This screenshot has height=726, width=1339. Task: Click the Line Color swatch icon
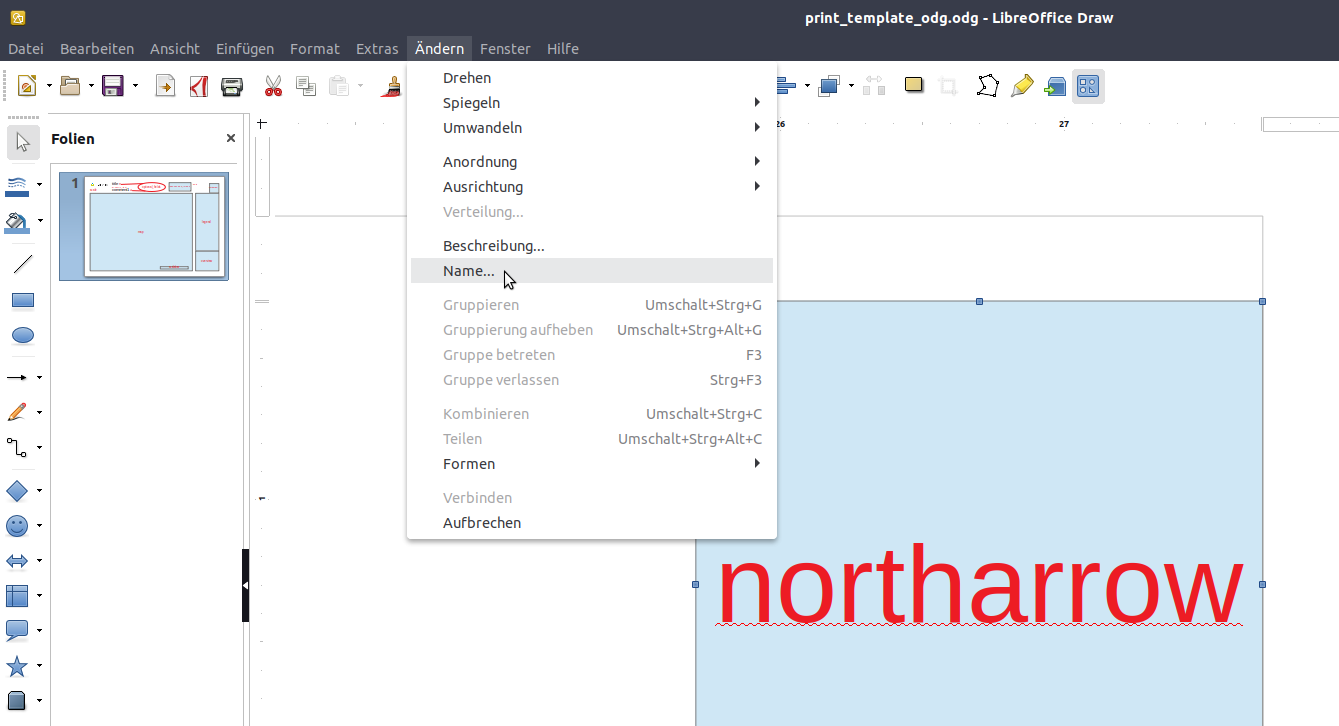click(x=17, y=186)
